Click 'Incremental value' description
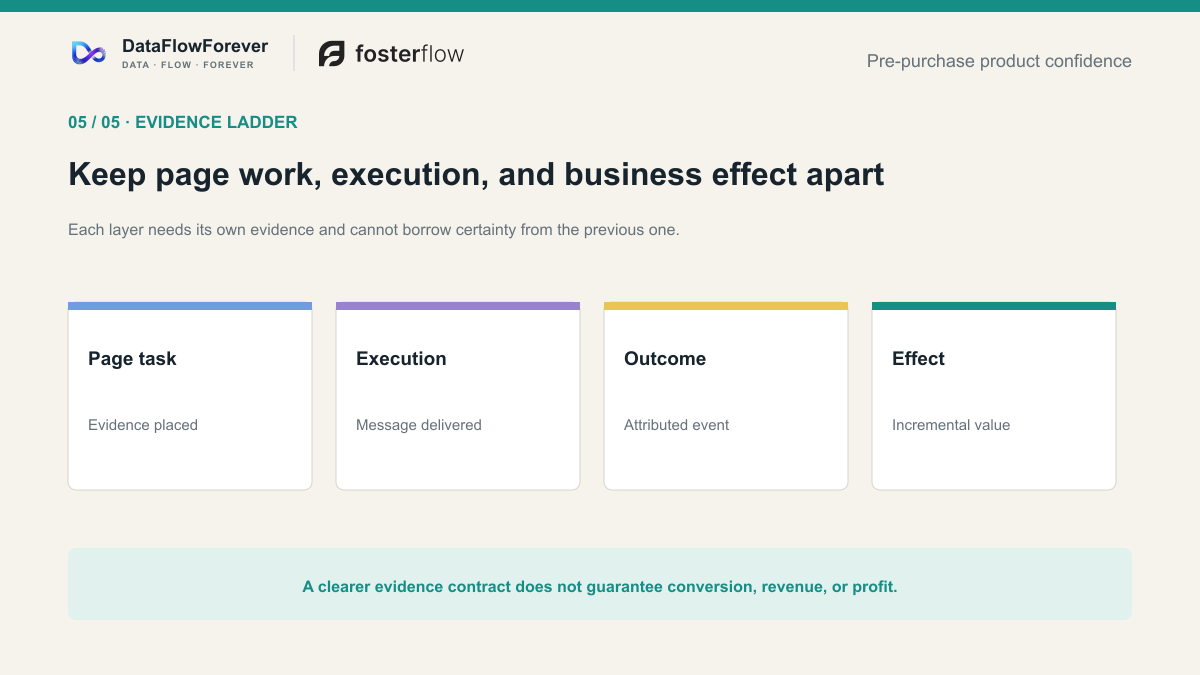 click(951, 425)
